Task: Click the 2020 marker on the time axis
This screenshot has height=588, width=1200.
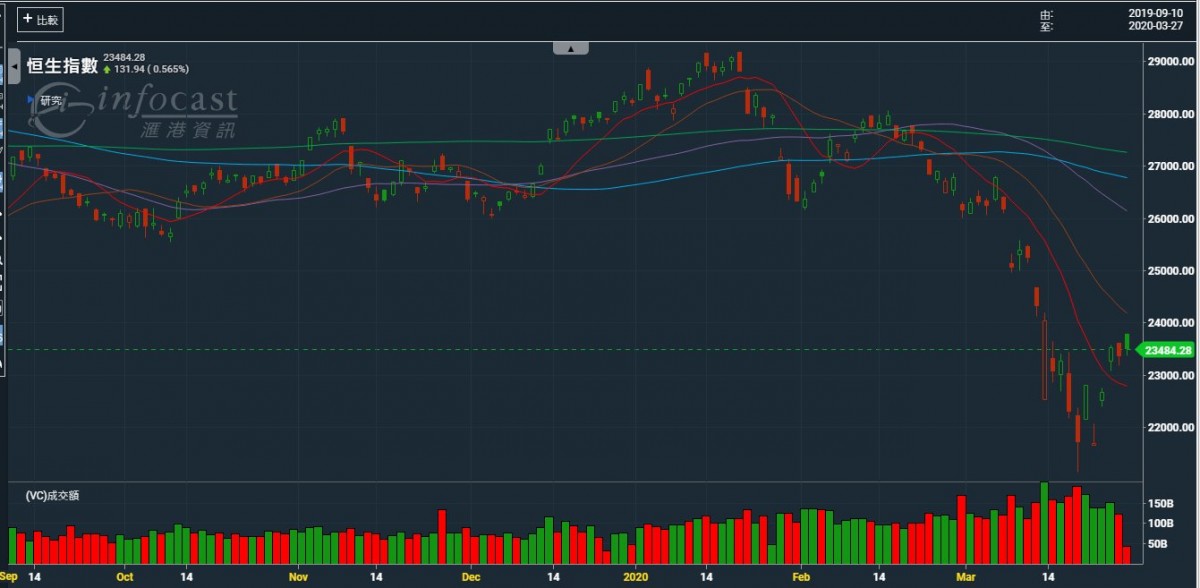Action: coord(637,577)
